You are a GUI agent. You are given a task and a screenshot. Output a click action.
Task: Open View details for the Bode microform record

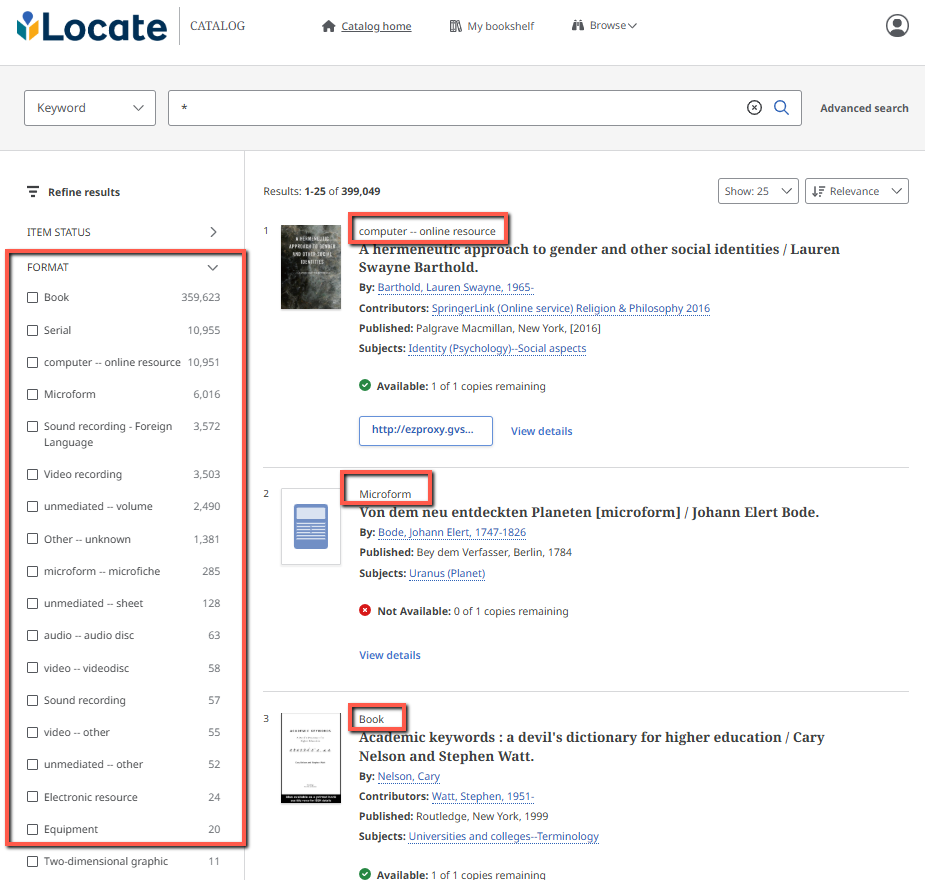[389, 654]
